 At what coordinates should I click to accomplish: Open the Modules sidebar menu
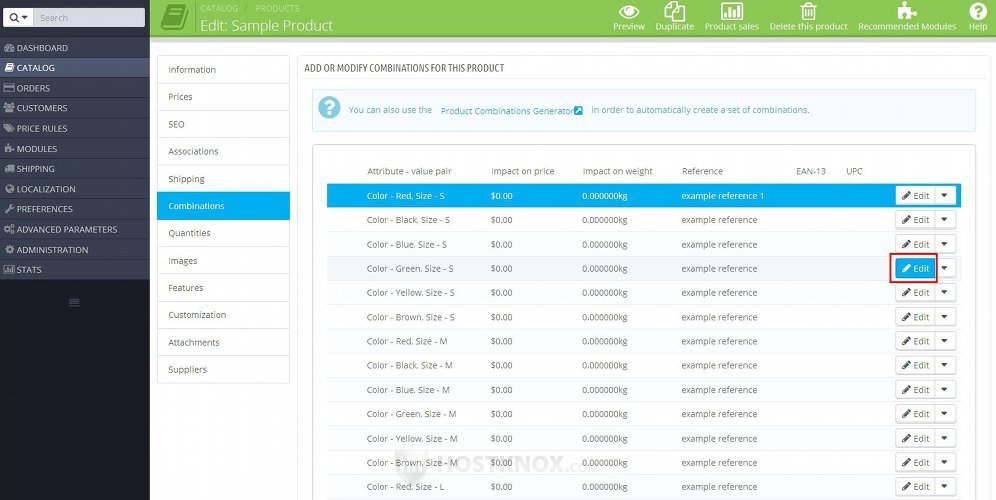pyautogui.click(x=36, y=148)
